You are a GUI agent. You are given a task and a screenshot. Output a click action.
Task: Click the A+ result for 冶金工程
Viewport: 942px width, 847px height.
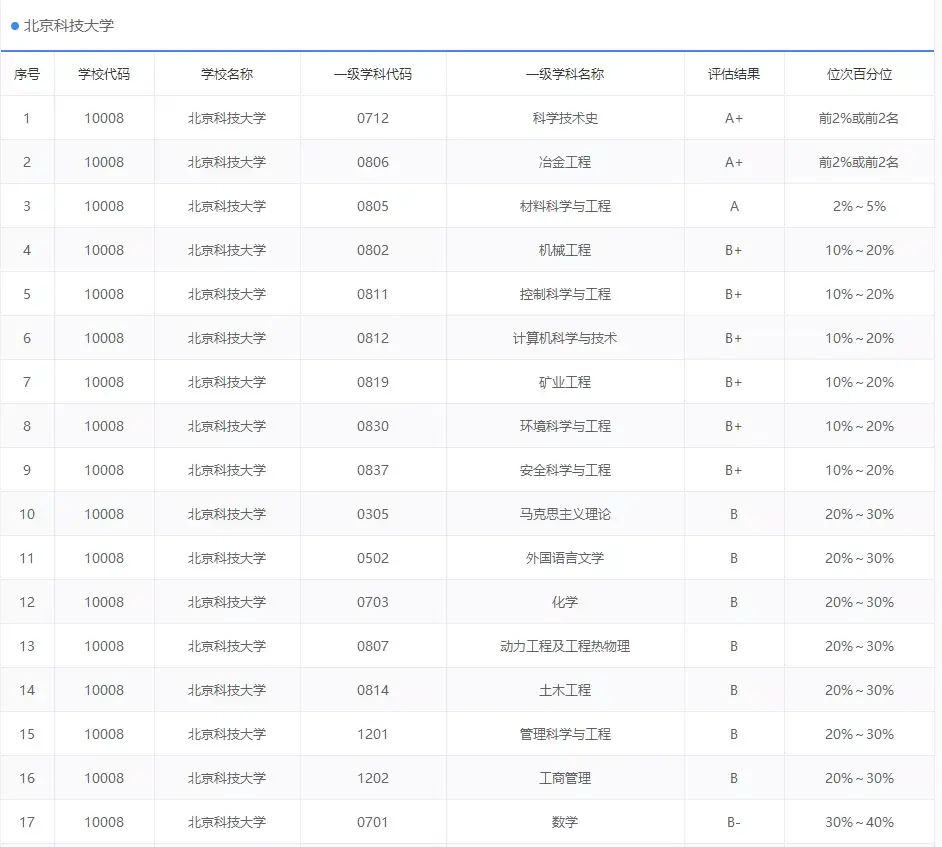pos(734,162)
